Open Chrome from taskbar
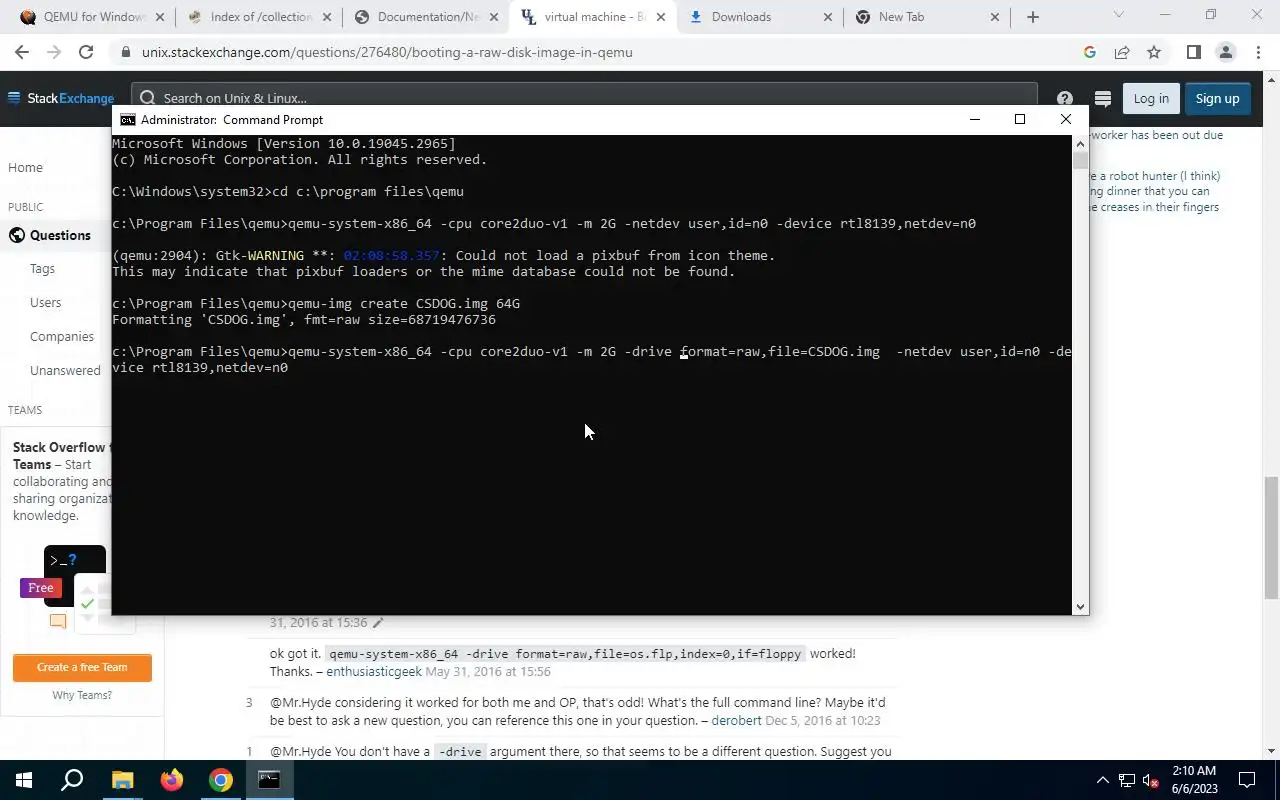Image resolution: width=1280 pixels, height=800 pixels. (x=221, y=780)
